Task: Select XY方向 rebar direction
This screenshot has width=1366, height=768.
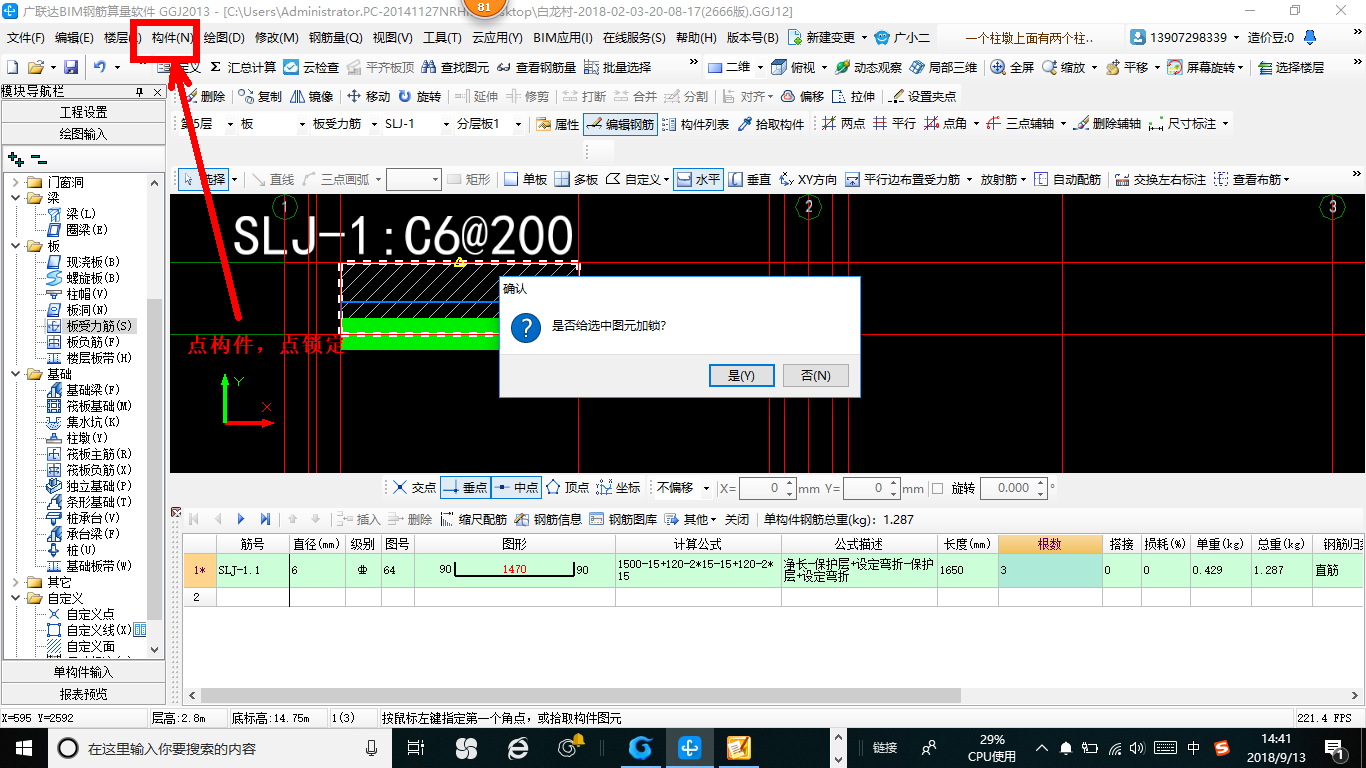Action: click(807, 180)
